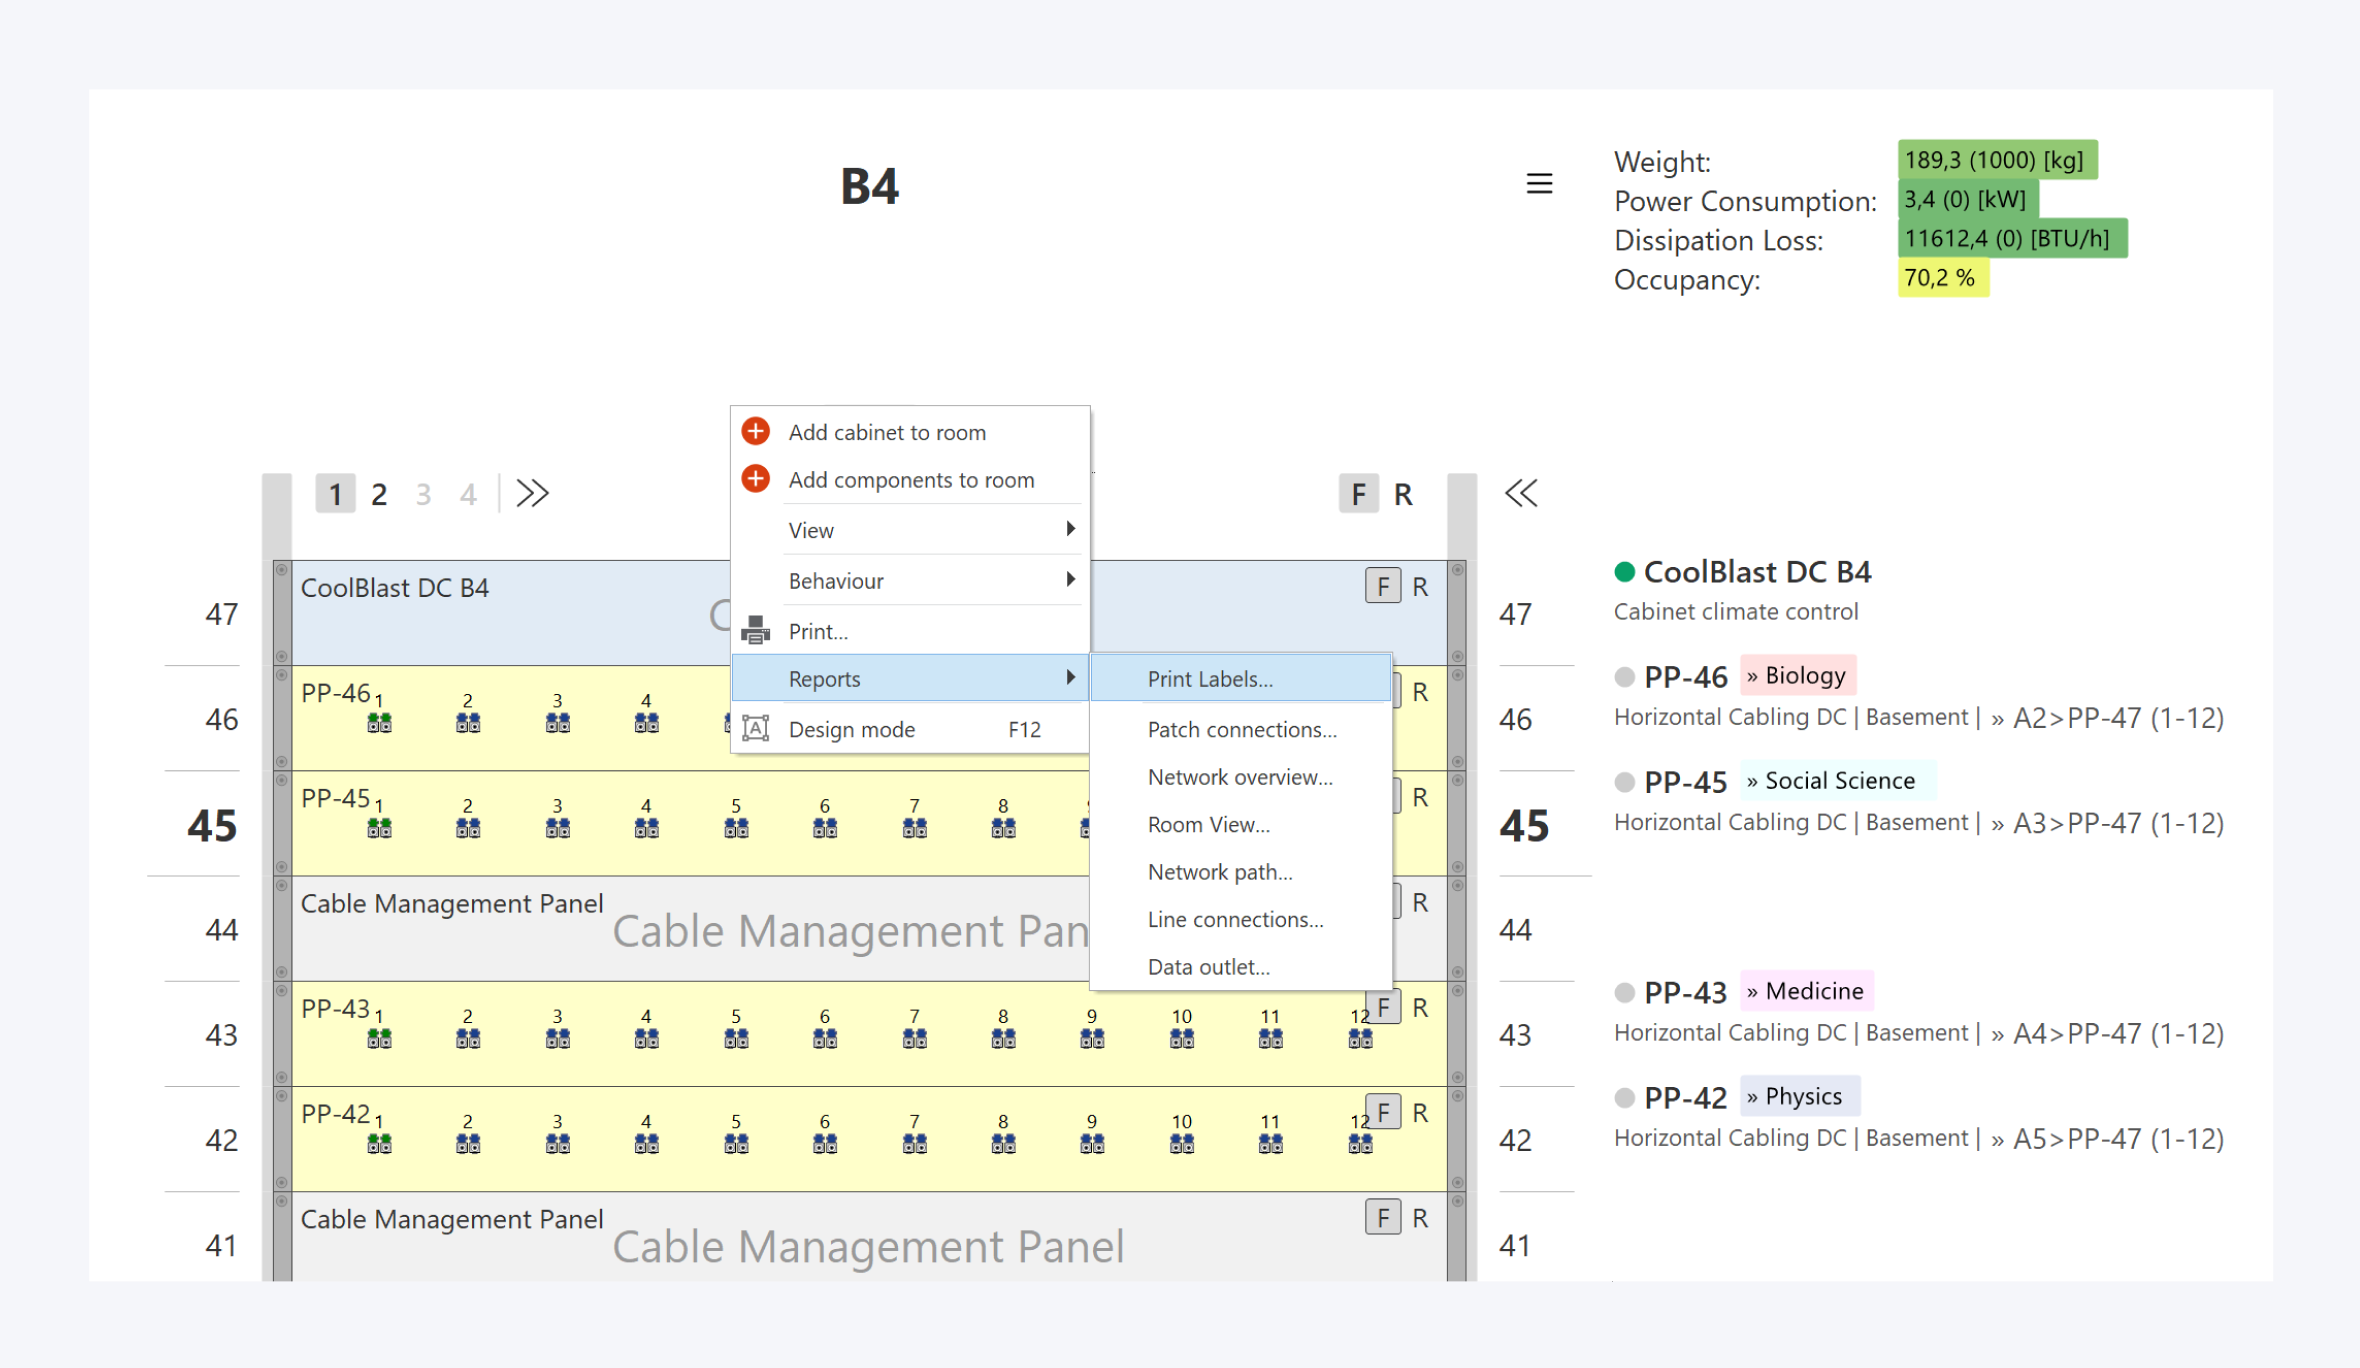The image size is (2360, 1368).
Task: Toggle the cabinet-level R rear view
Action: 1403,494
